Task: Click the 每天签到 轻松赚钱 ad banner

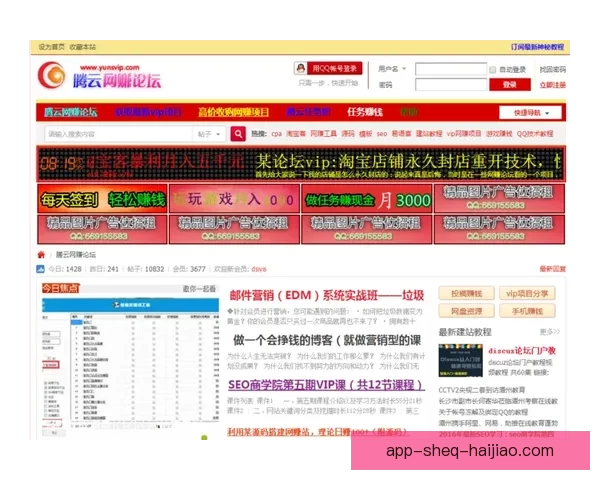Action: tap(102, 199)
